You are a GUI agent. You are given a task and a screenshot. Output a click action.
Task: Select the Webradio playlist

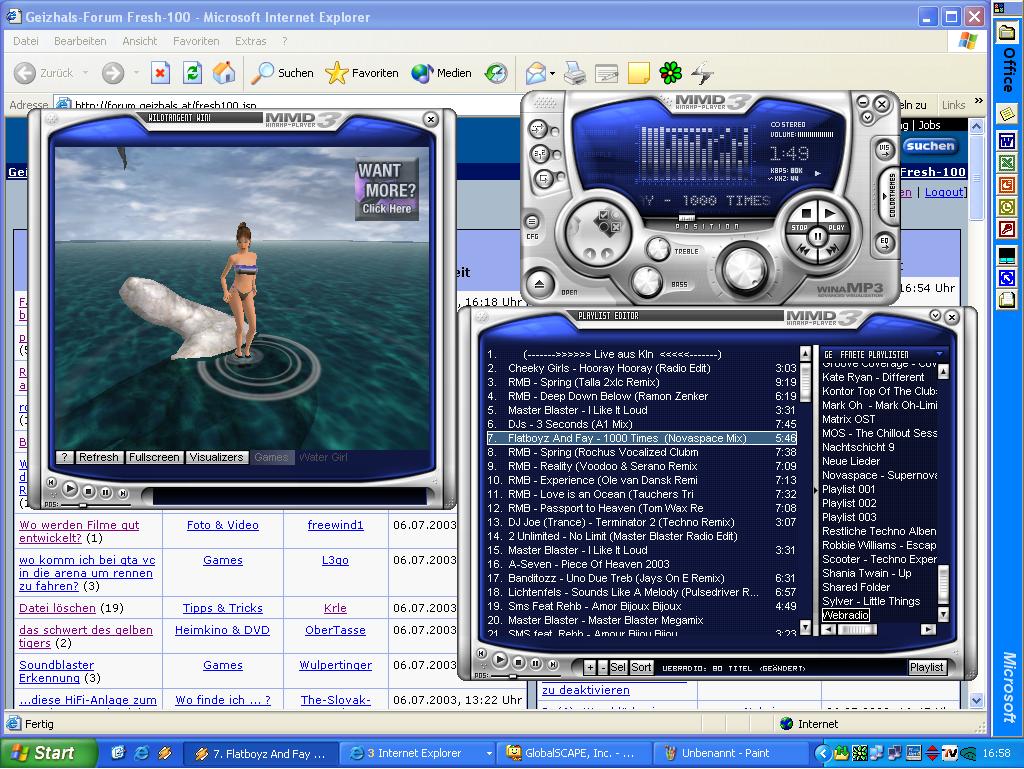(x=845, y=615)
